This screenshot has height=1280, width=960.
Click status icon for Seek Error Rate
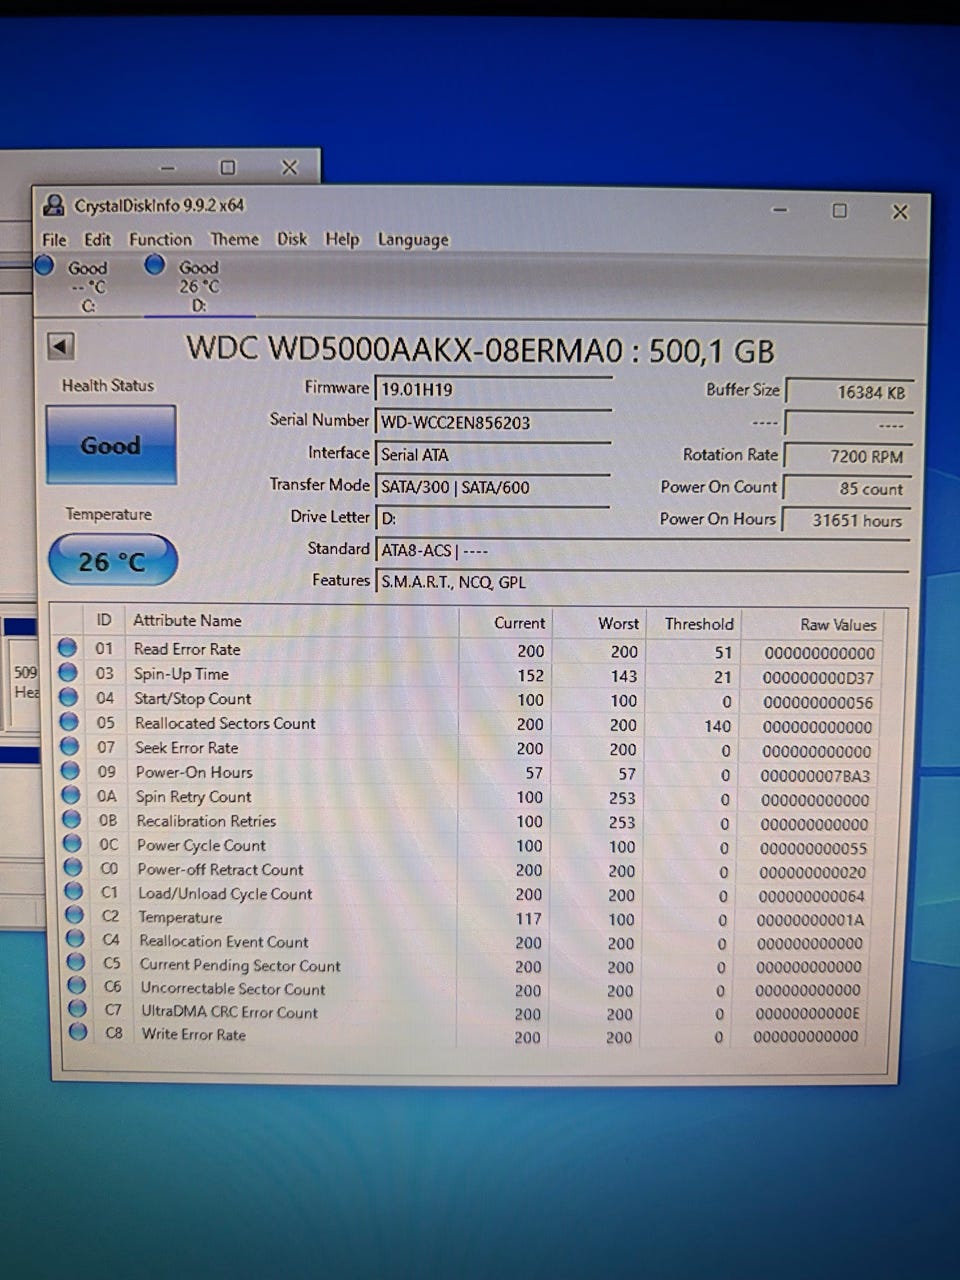coord(69,746)
